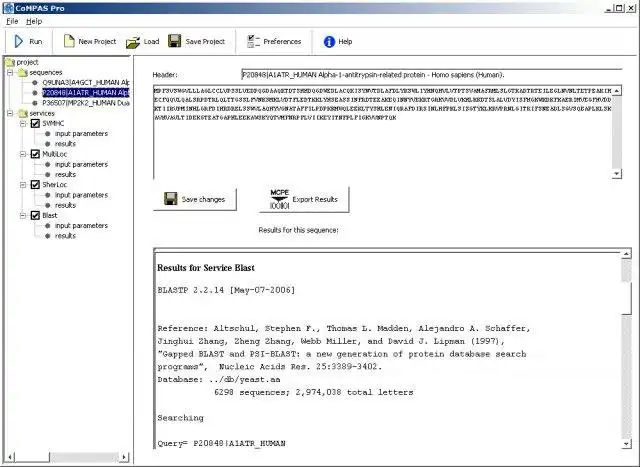This screenshot has width=640, height=467.
Task: Click the bullet before P36507|MP2K2_HUMAN
Action: [35, 103]
